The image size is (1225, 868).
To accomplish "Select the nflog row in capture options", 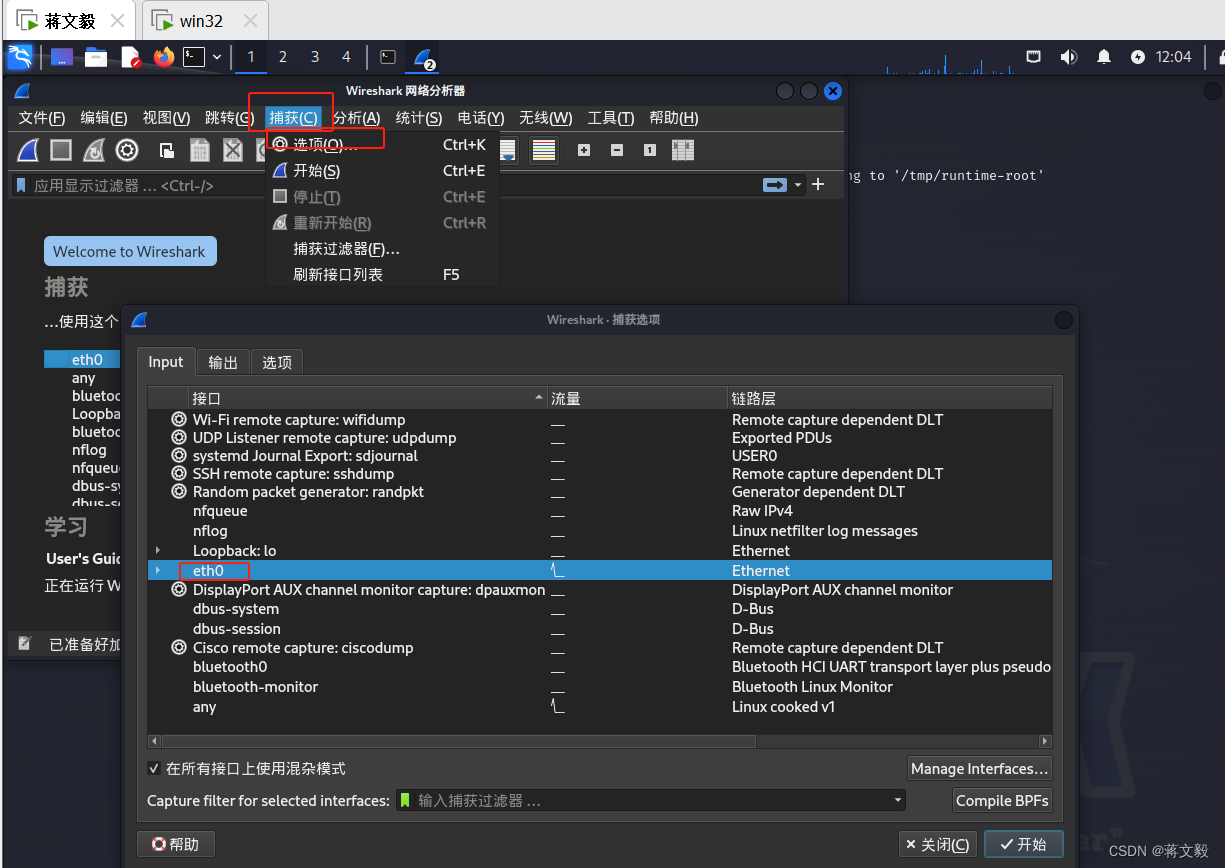I will click(x=599, y=531).
